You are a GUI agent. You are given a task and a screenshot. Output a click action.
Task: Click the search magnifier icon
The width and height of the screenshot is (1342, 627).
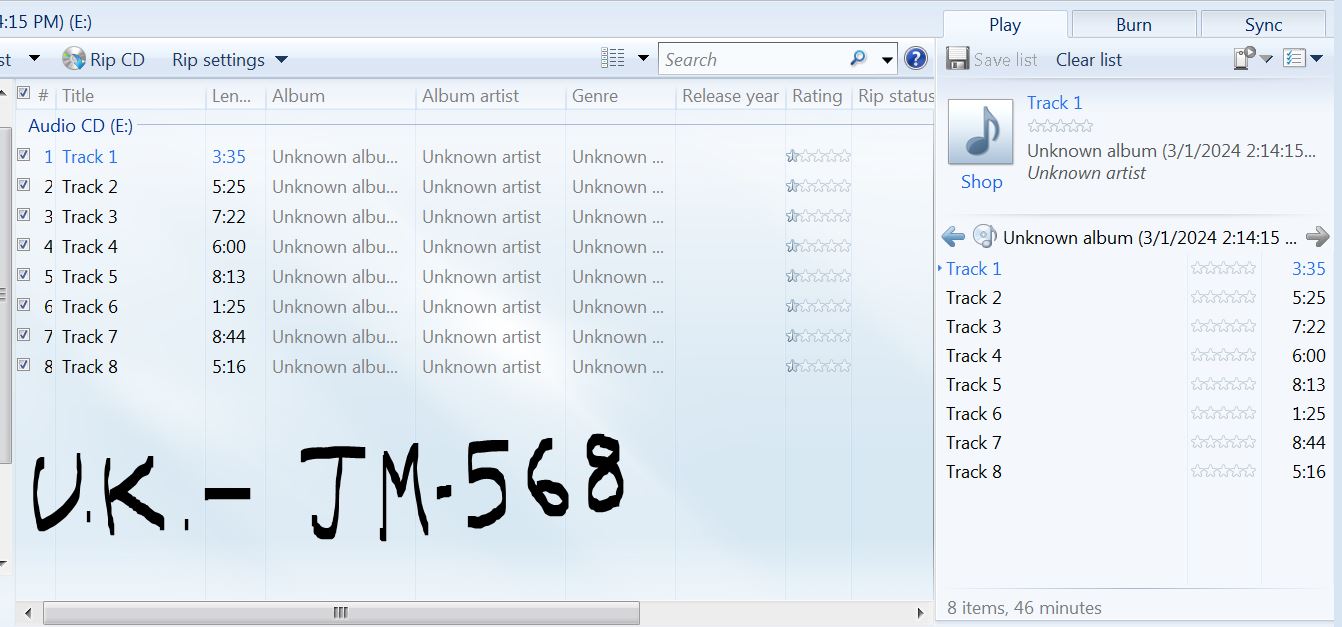coord(858,59)
